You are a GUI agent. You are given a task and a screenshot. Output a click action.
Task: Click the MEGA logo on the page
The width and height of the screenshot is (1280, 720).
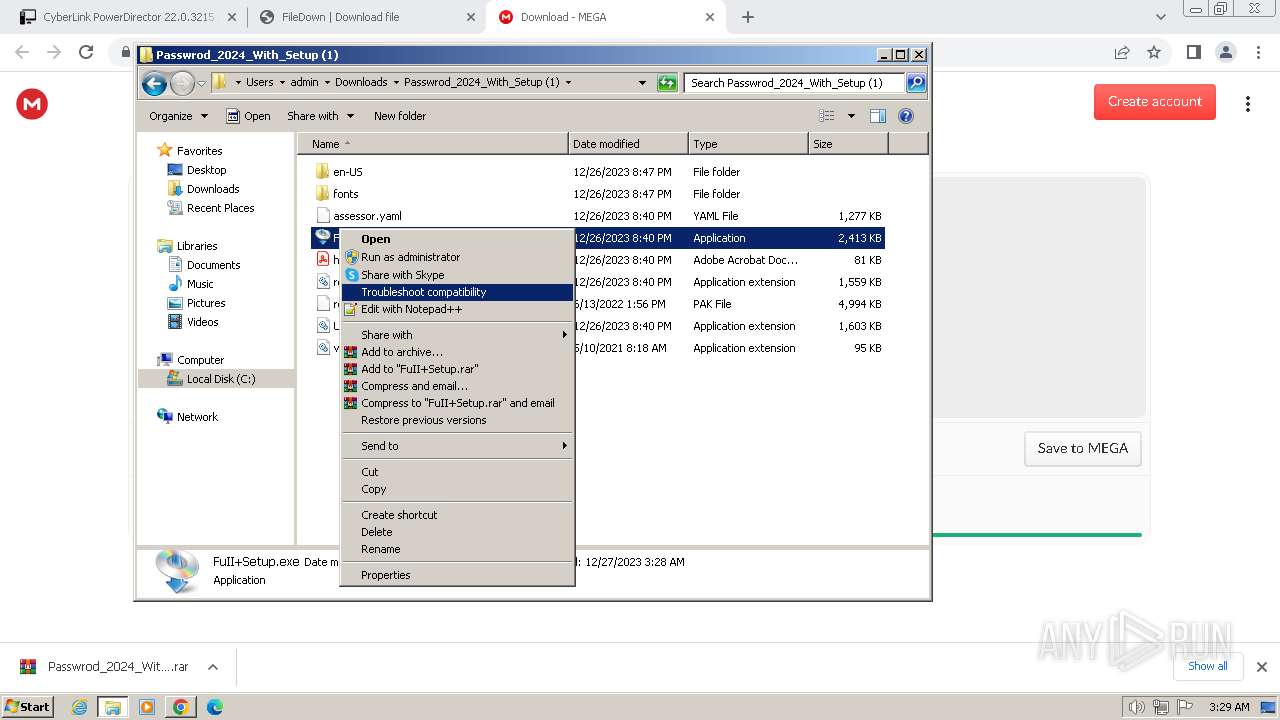pos(32,103)
